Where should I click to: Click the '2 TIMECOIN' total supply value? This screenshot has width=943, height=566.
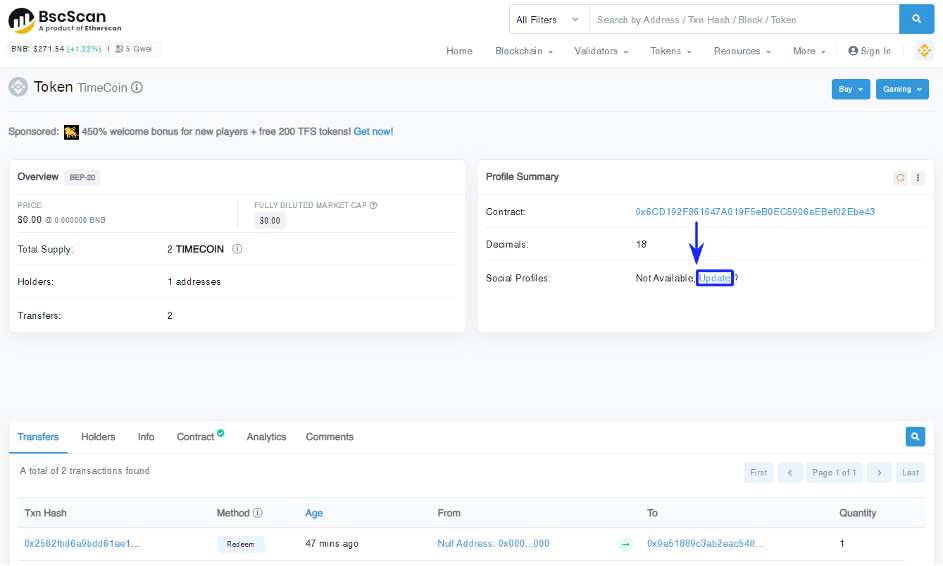195,249
